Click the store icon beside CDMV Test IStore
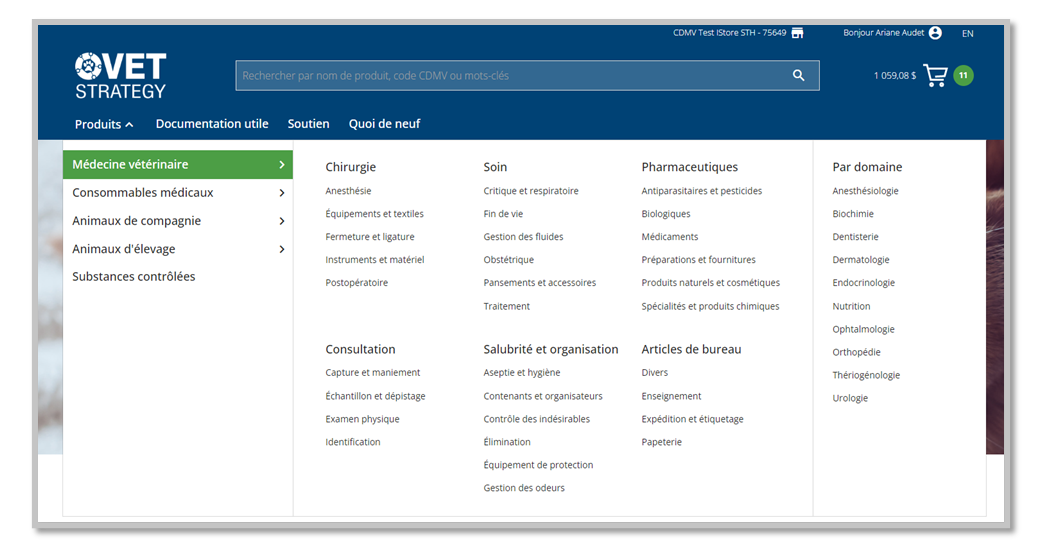Image resolution: width=1050 pixels, height=555 pixels. [x=797, y=33]
